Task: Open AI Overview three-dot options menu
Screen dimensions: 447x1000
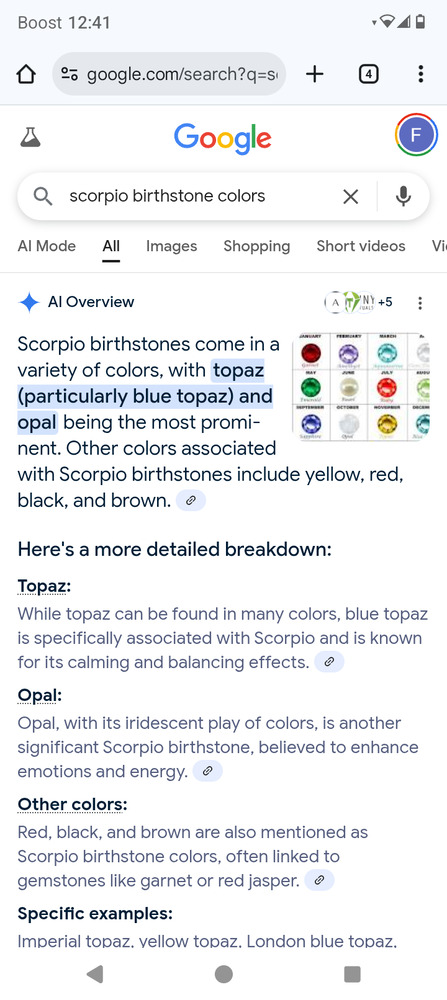Action: coord(420,303)
